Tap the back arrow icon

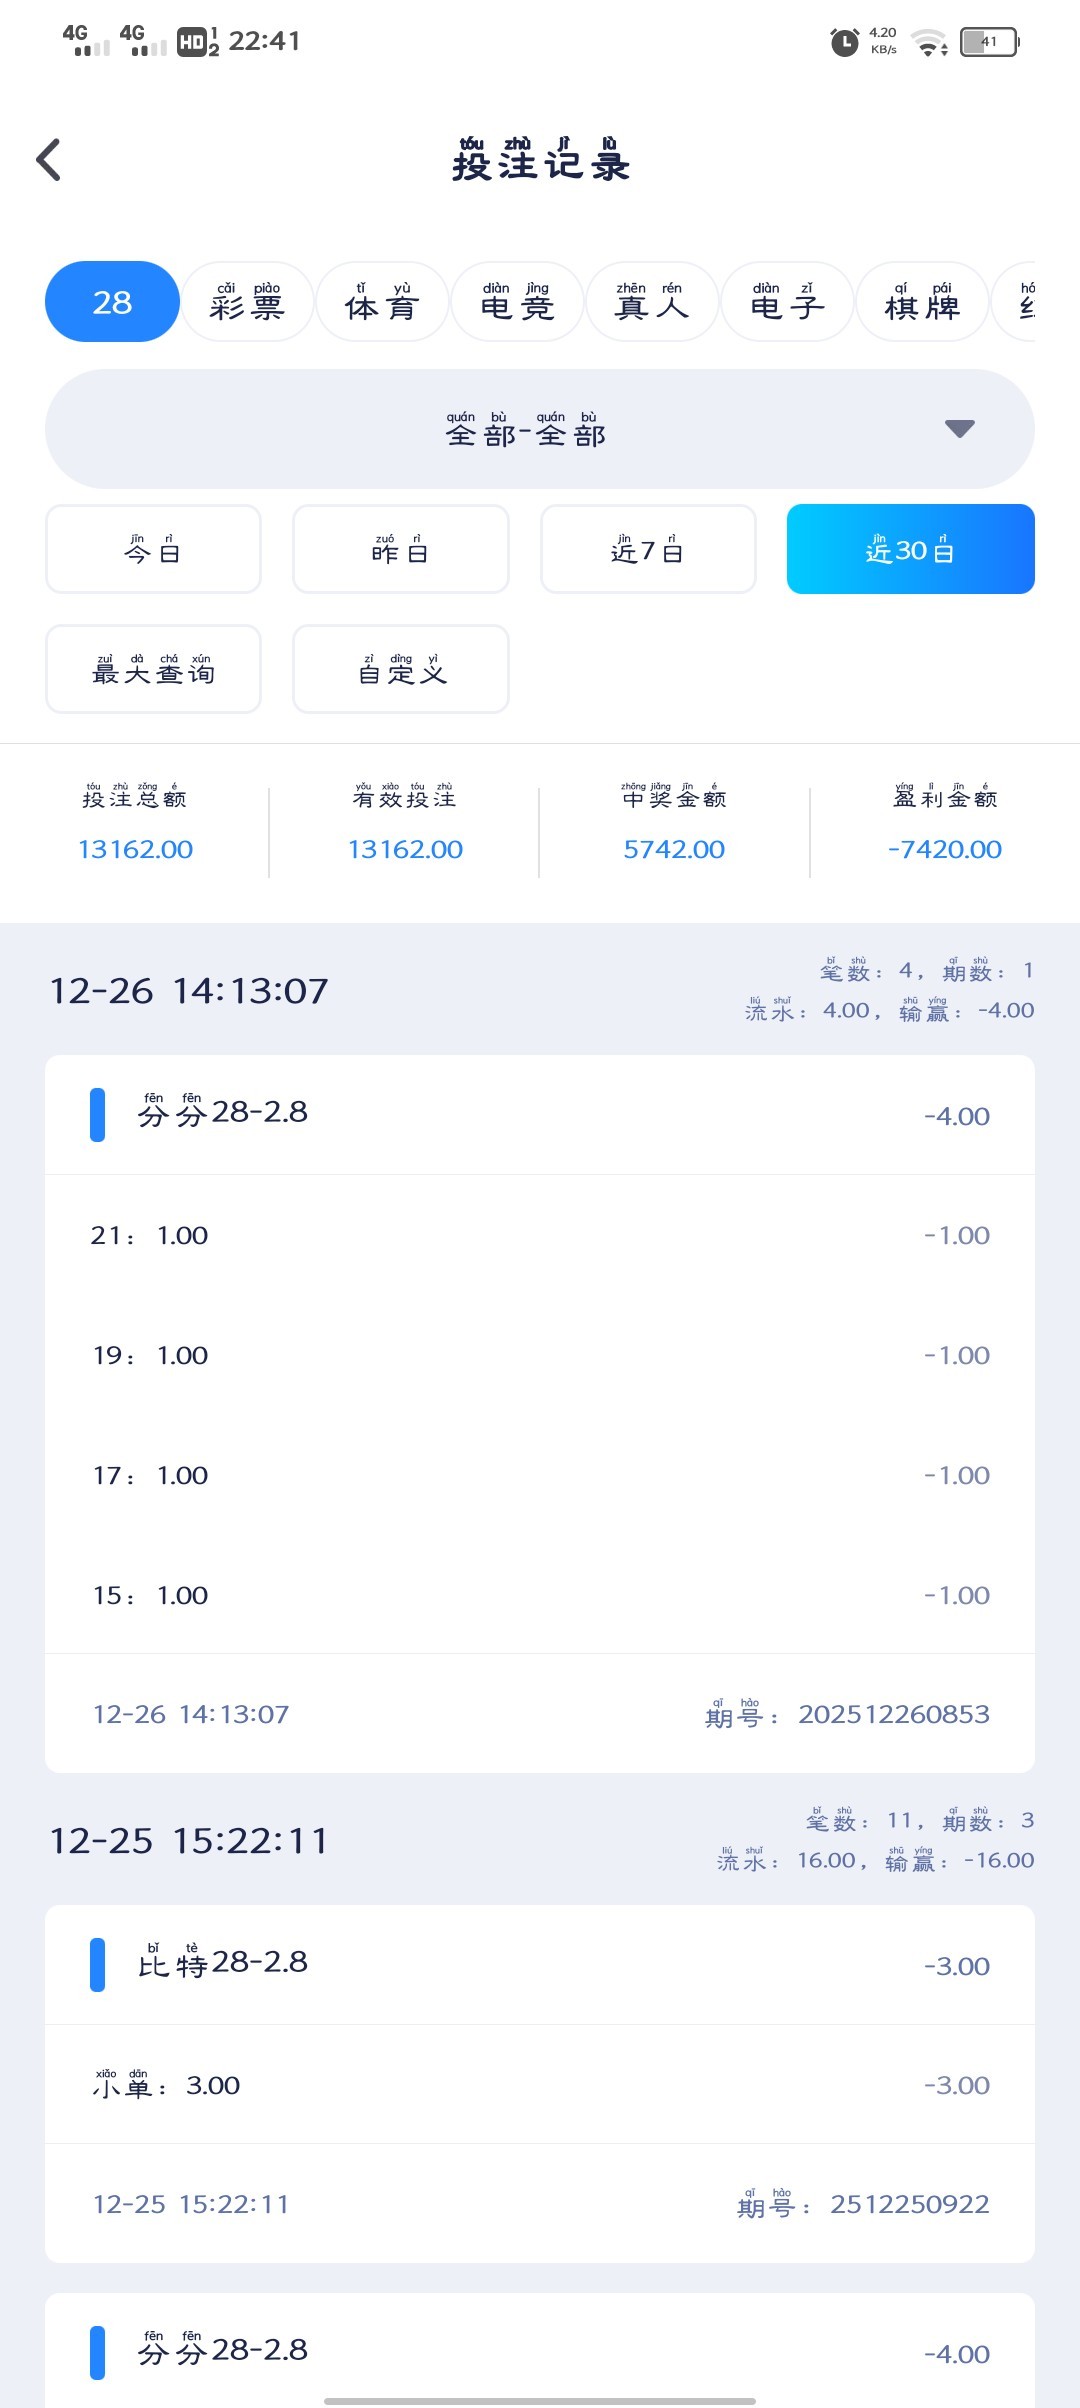coord(49,160)
